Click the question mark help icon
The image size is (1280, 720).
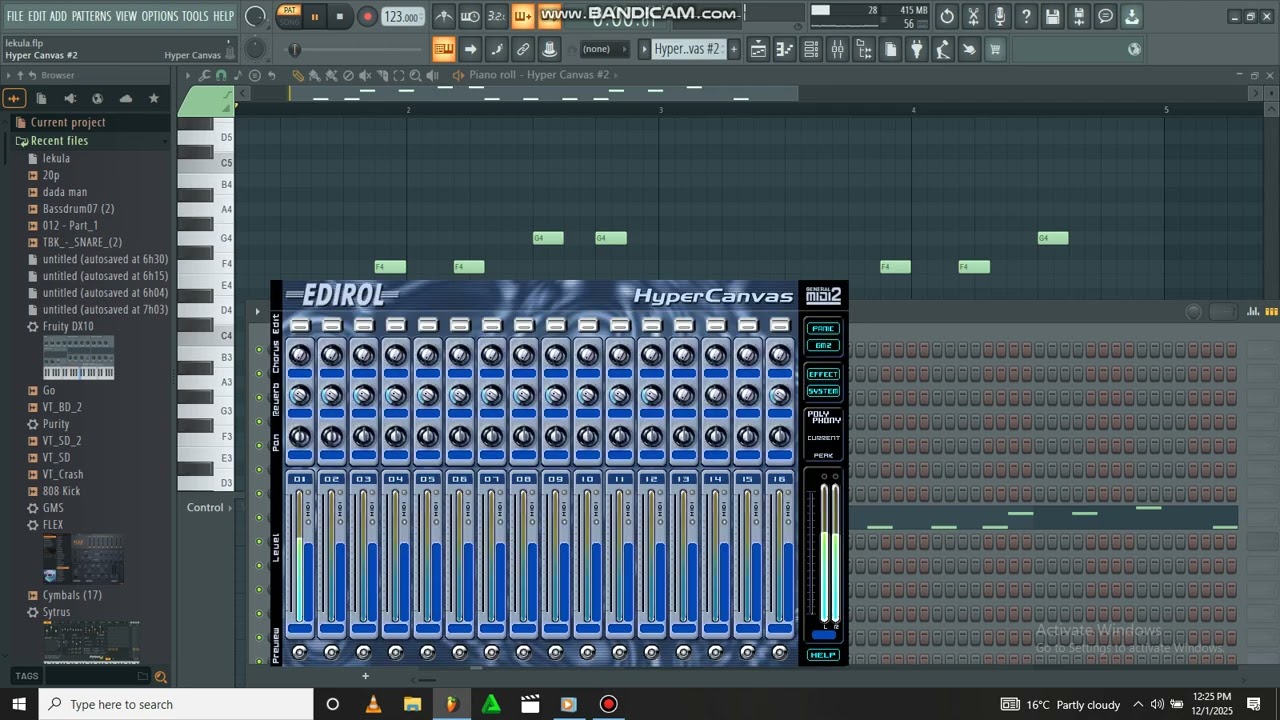click(1026, 16)
